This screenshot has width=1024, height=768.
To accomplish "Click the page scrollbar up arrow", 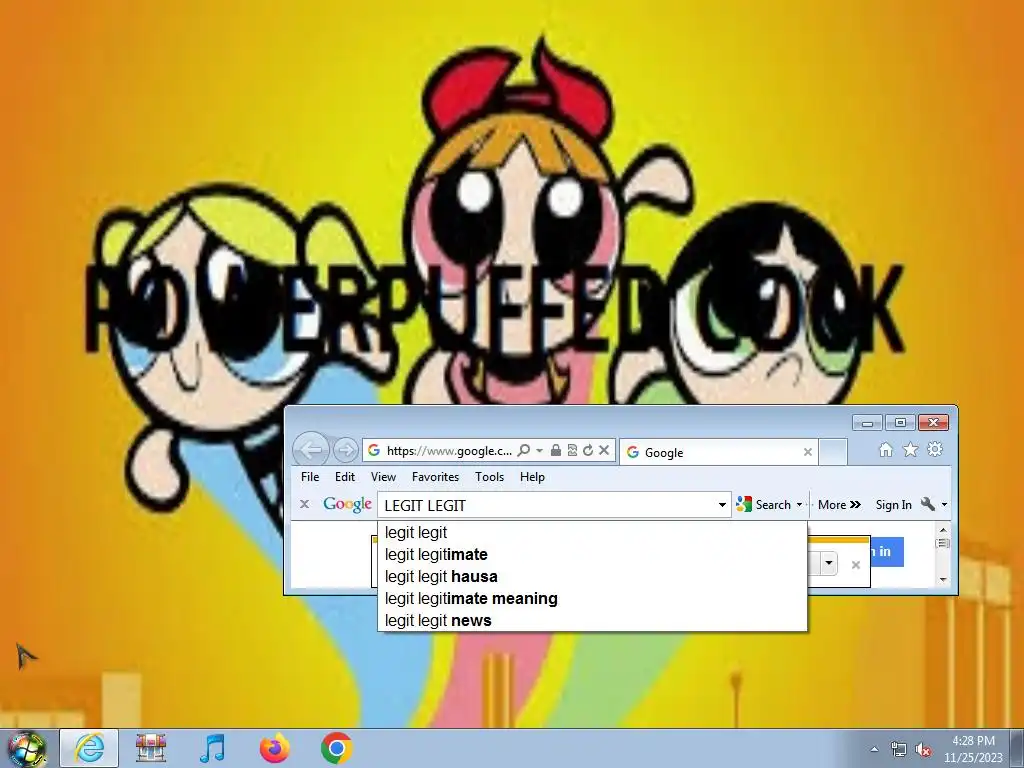I will click(942, 530).
